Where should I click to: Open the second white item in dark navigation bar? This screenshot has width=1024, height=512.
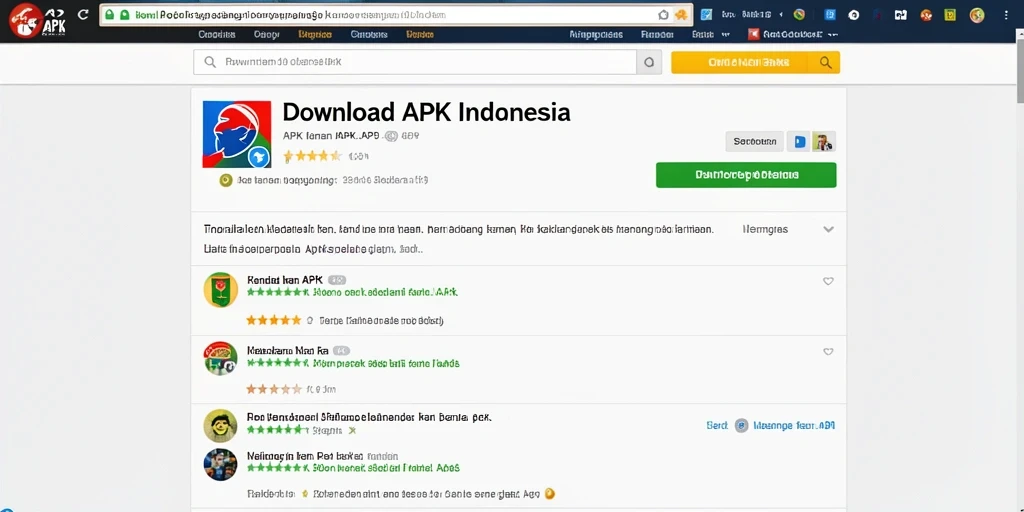point(266,35)
